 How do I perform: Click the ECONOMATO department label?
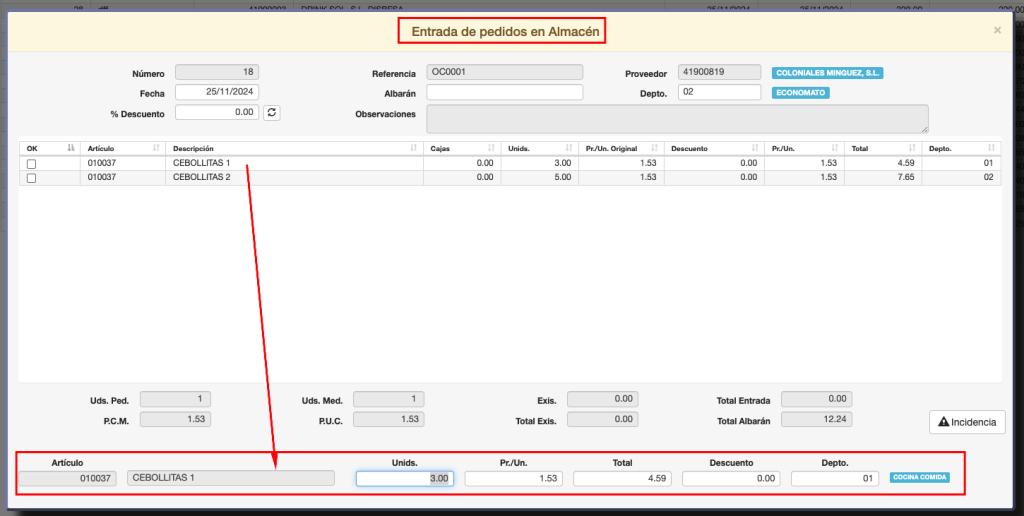point(801,93)
